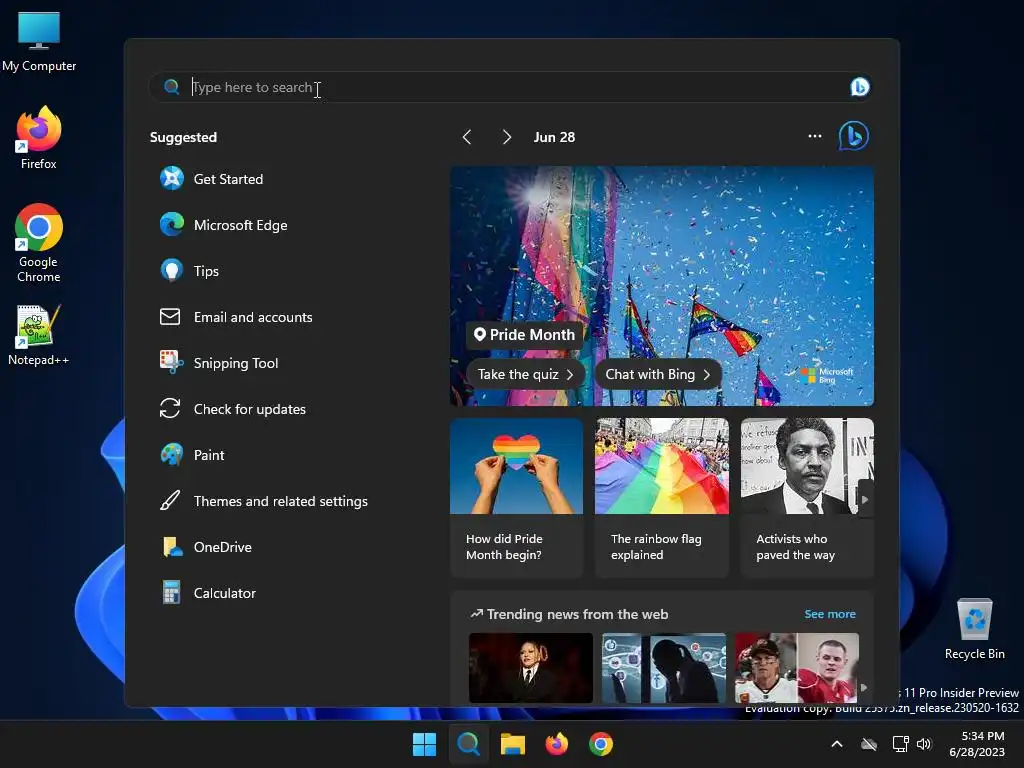Open trending news thumbnail of football players
The height and width of the screenshot is (768, 1024).
(x=796, y=667)
